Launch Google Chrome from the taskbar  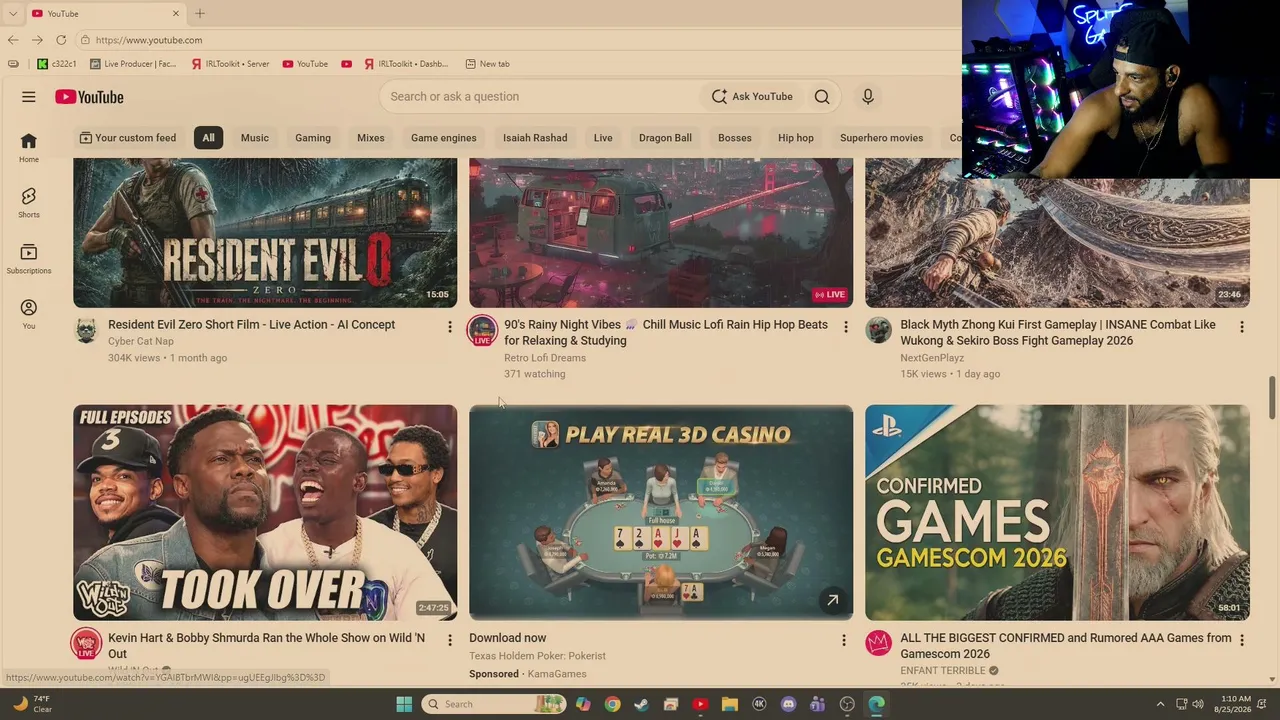click(612, 704)
